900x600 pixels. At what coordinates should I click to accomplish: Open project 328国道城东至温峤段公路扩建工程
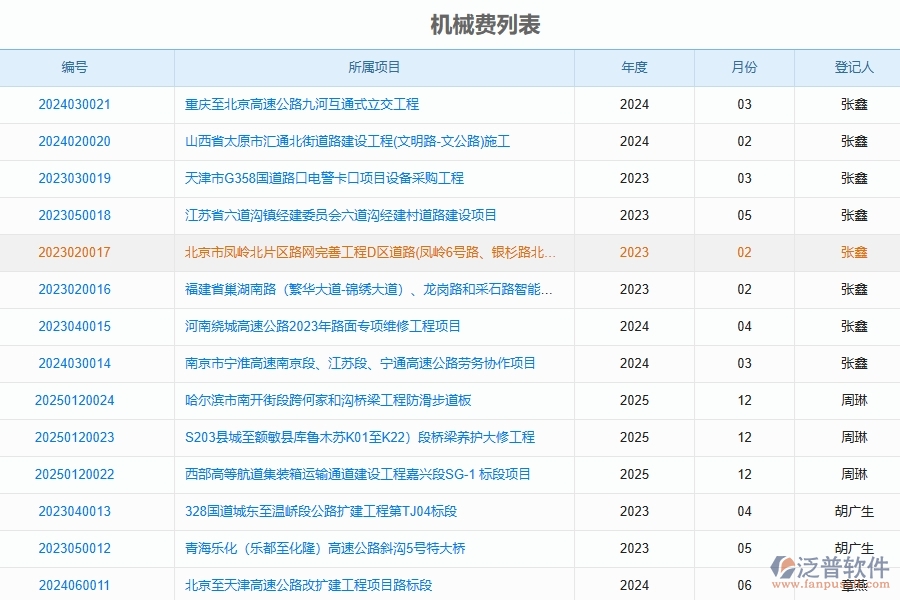click(320, 511)
